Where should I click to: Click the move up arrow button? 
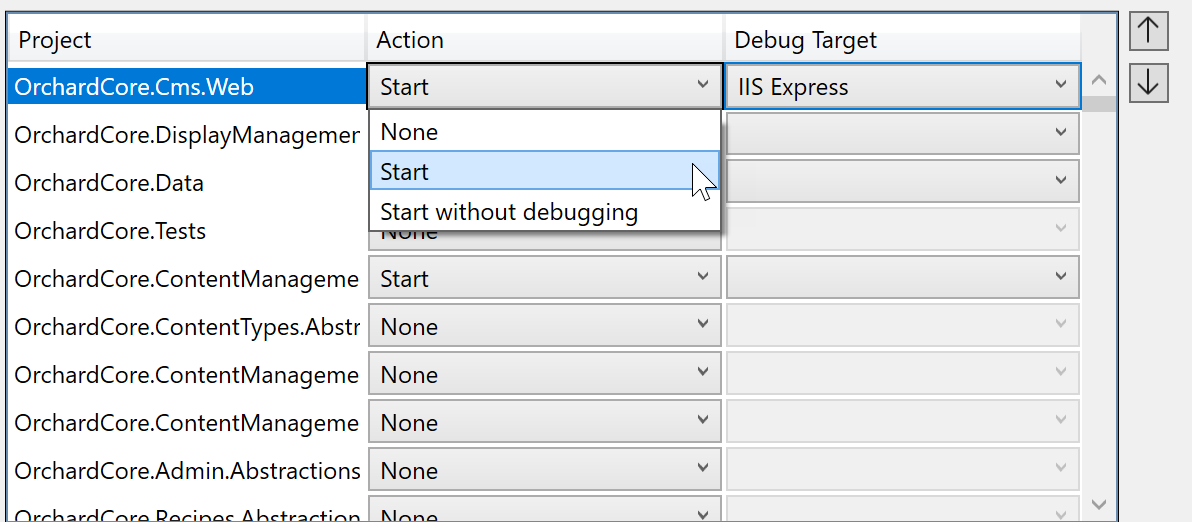coord(1148,31)
